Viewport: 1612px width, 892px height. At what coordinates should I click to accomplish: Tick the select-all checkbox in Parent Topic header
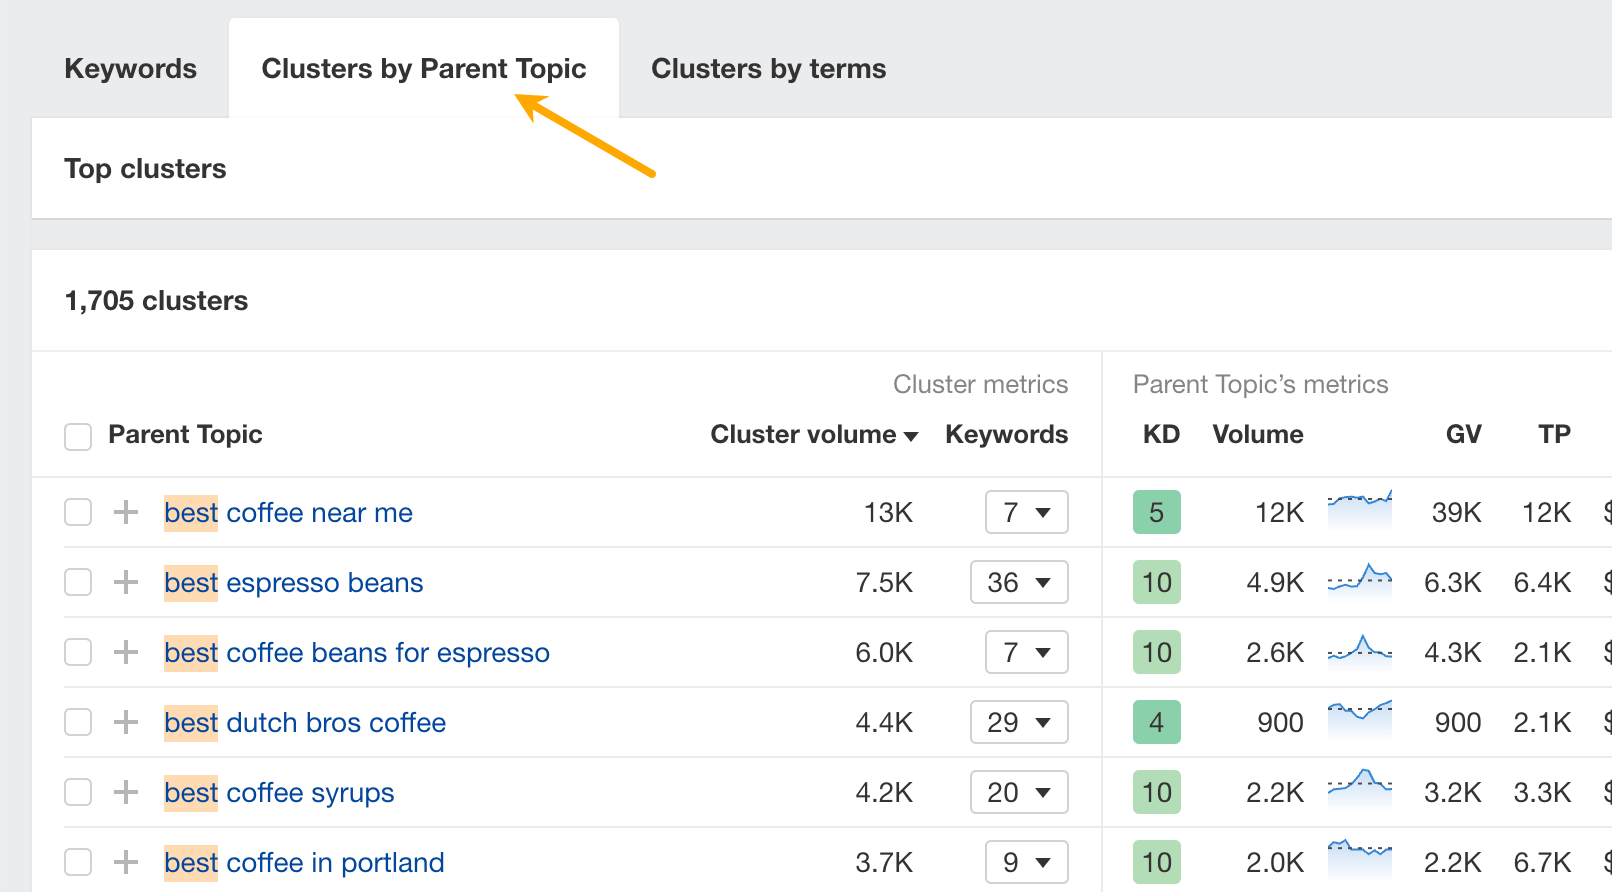pyautogui.click(x=78, y=436)
